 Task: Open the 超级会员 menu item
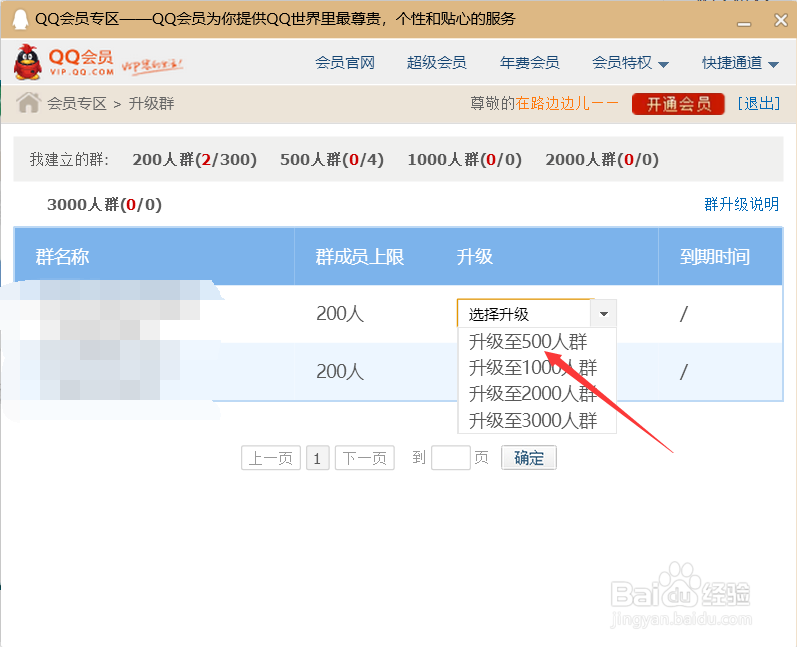click(437, 63)
